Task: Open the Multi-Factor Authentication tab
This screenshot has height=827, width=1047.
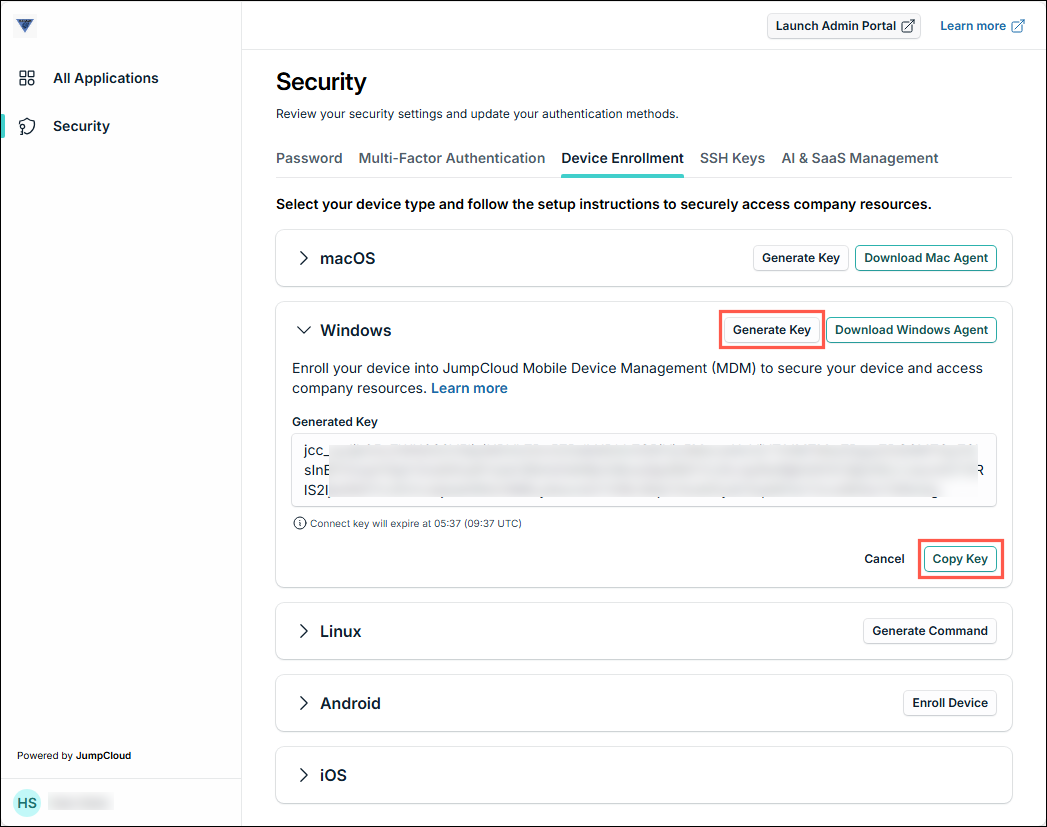Action: [x=451, y=158]
